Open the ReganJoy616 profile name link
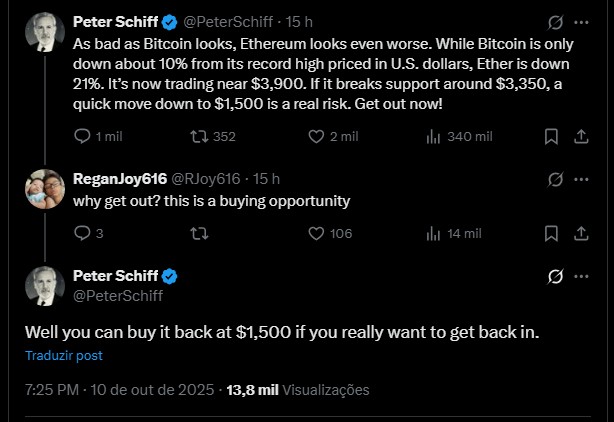The image size is (614, 422). [117, 179]
